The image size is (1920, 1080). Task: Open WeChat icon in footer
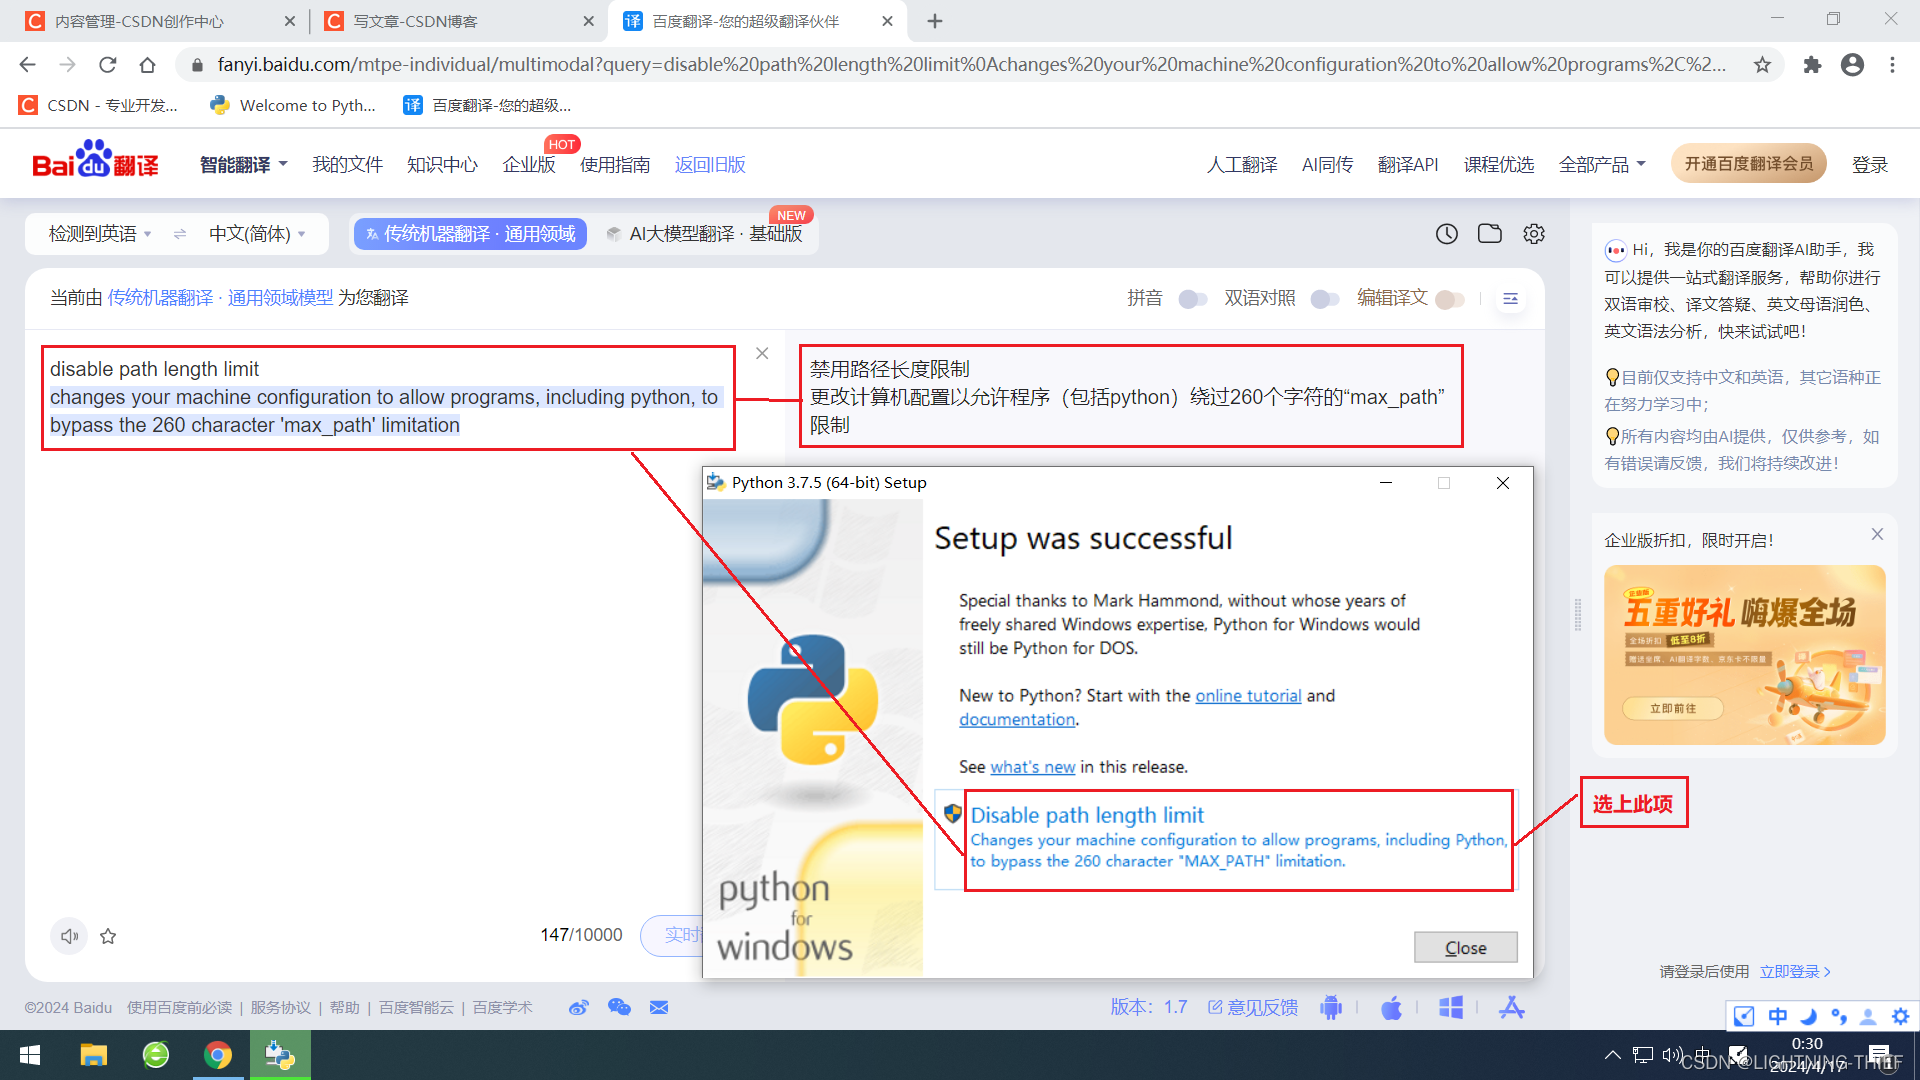coord(619,1007)
